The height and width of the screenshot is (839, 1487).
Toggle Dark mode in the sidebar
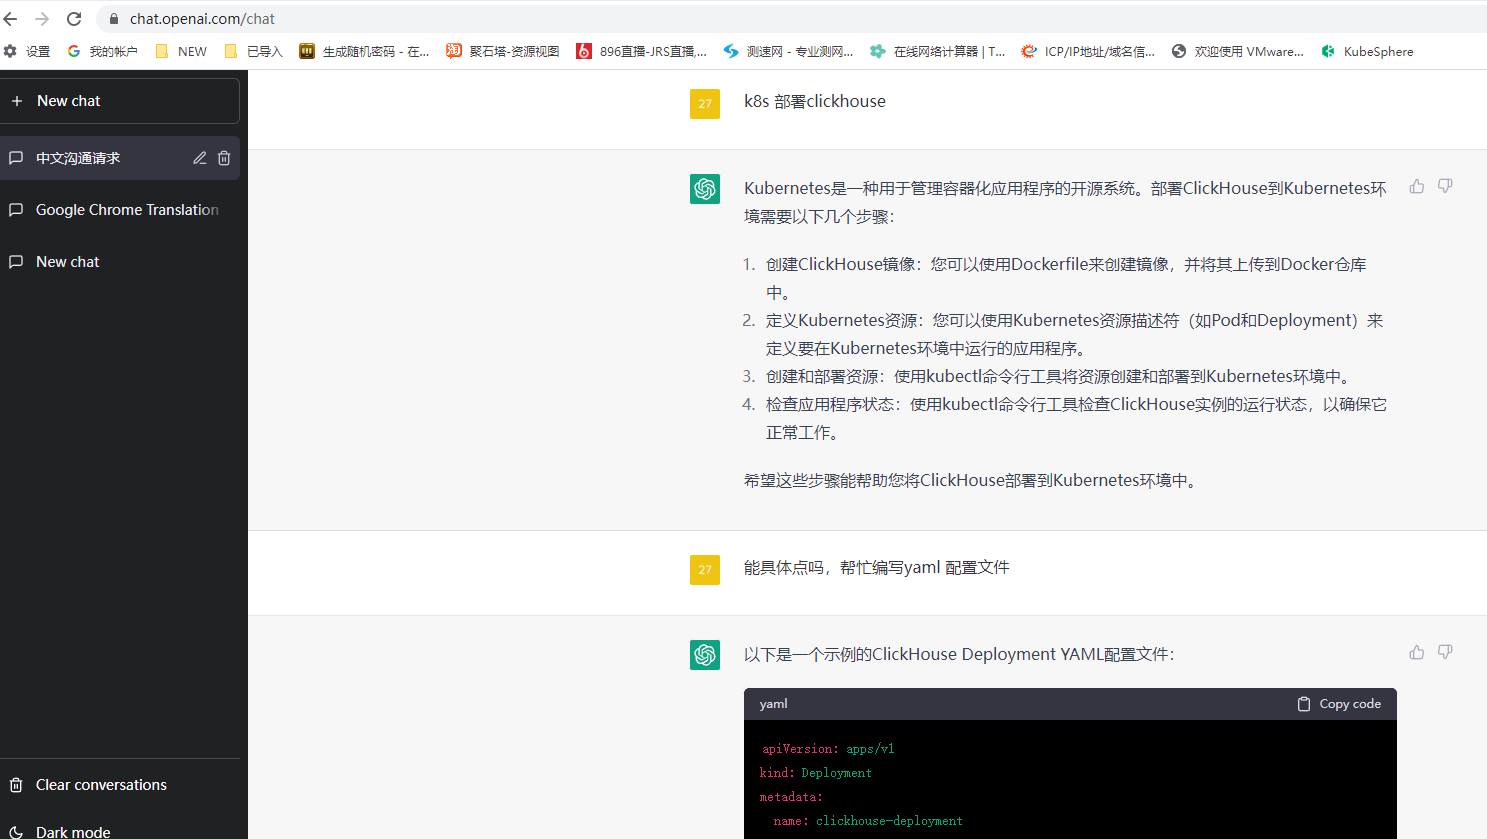tap(72, 831)
